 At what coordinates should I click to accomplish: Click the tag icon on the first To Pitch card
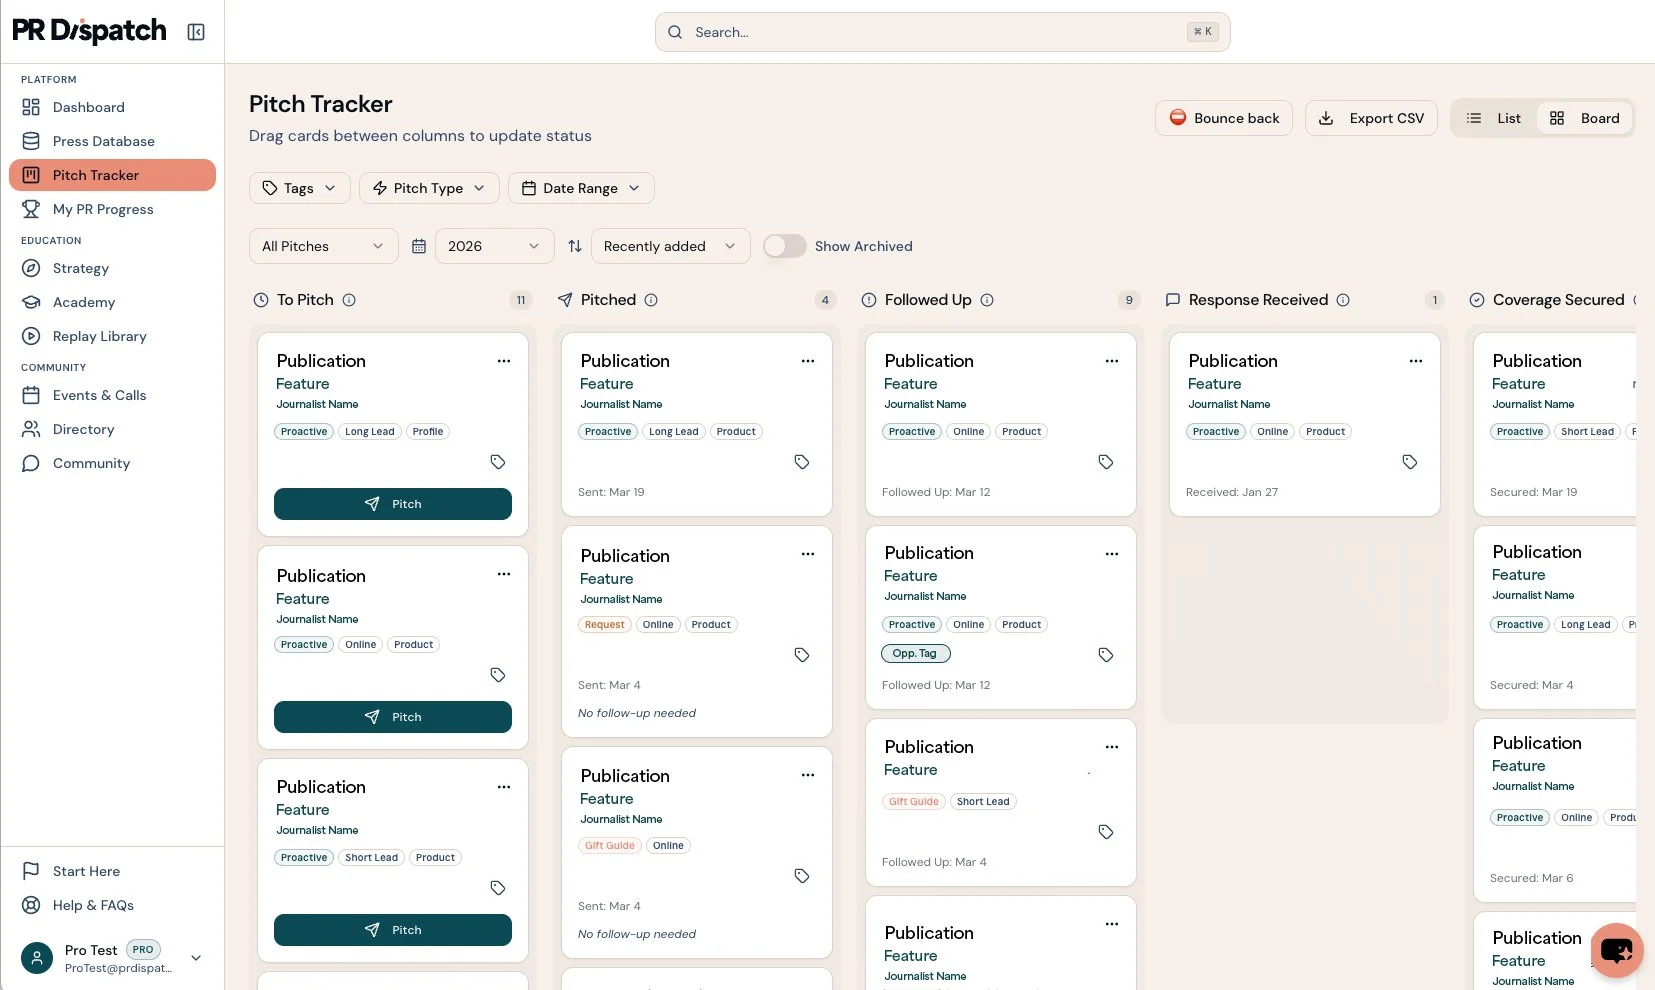click(x=498, y=462)
